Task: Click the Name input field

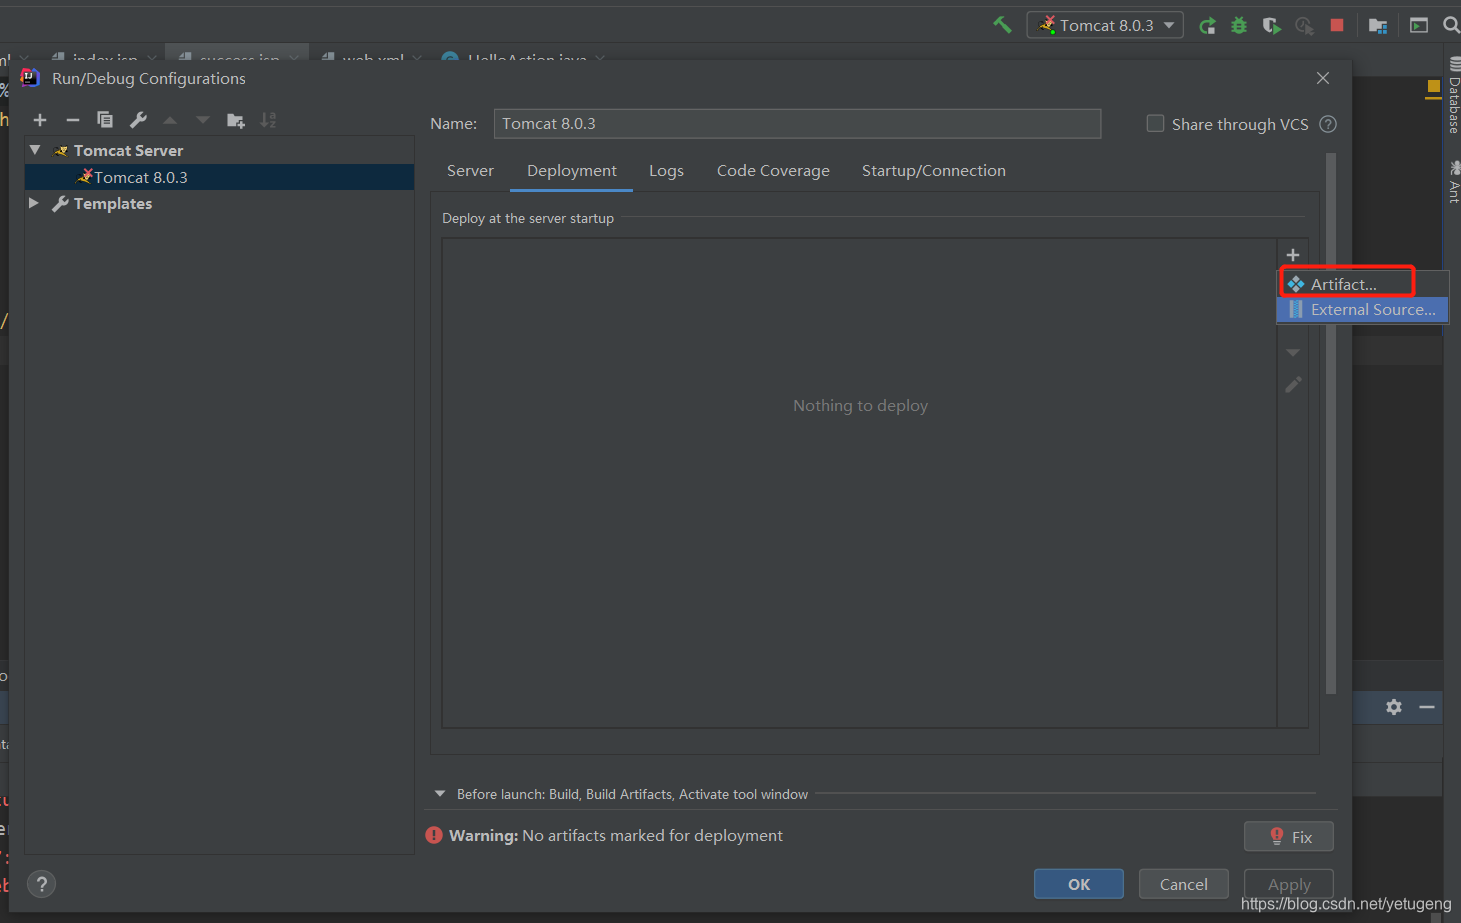Action: pos(797,124)
